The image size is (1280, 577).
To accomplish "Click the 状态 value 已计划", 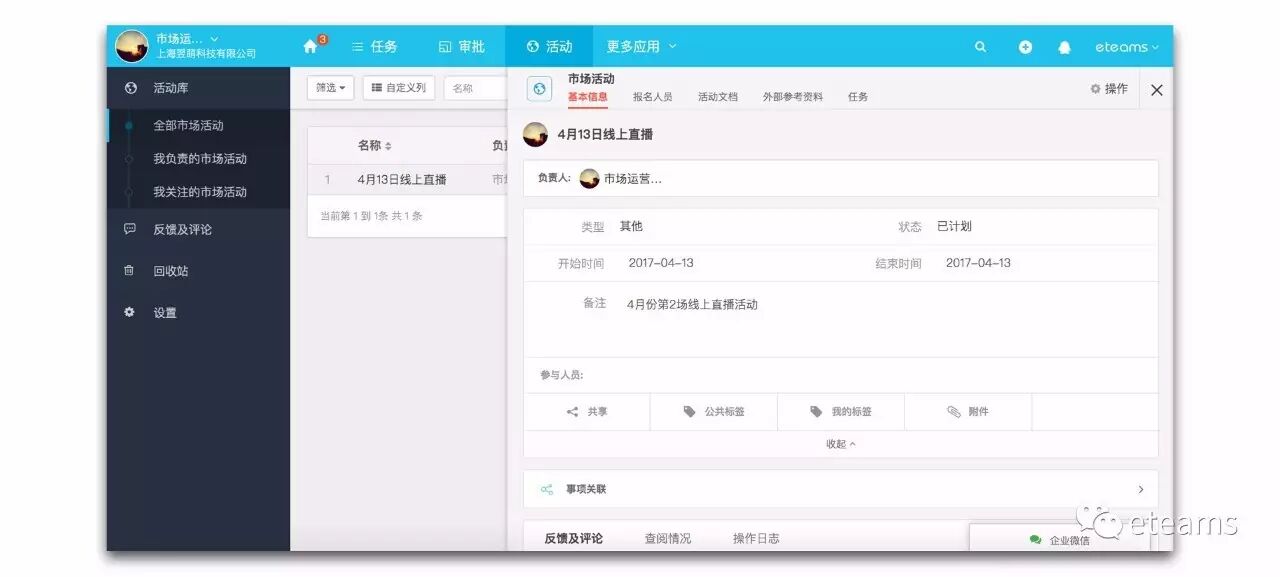I will (x=954, y=226).
